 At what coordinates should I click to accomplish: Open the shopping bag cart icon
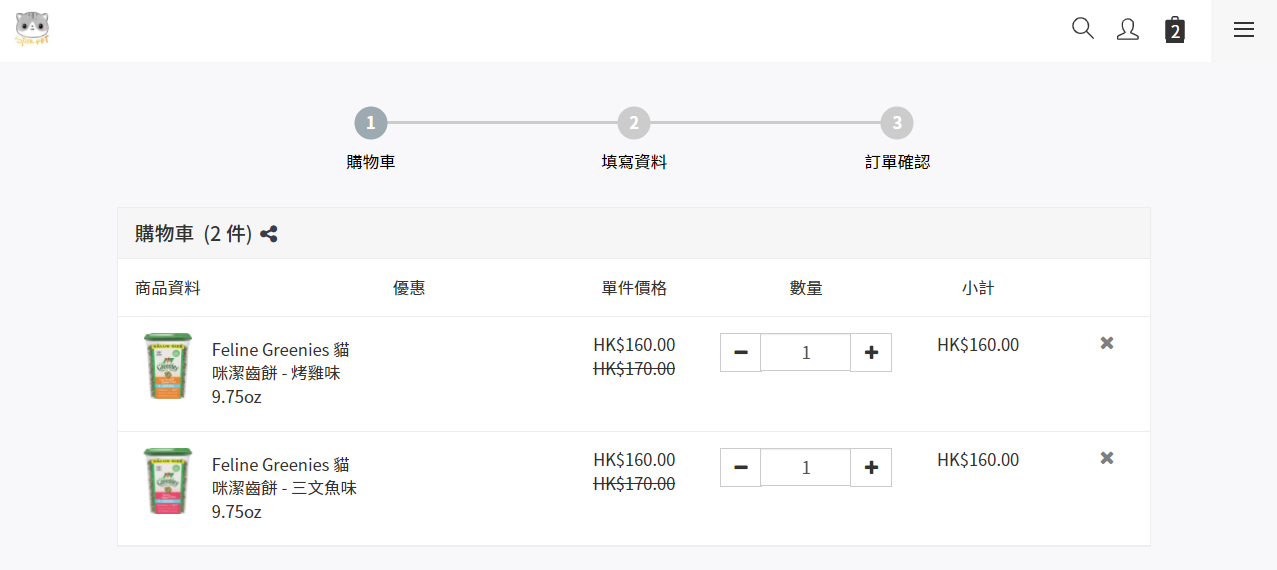tap(1175, 30)
